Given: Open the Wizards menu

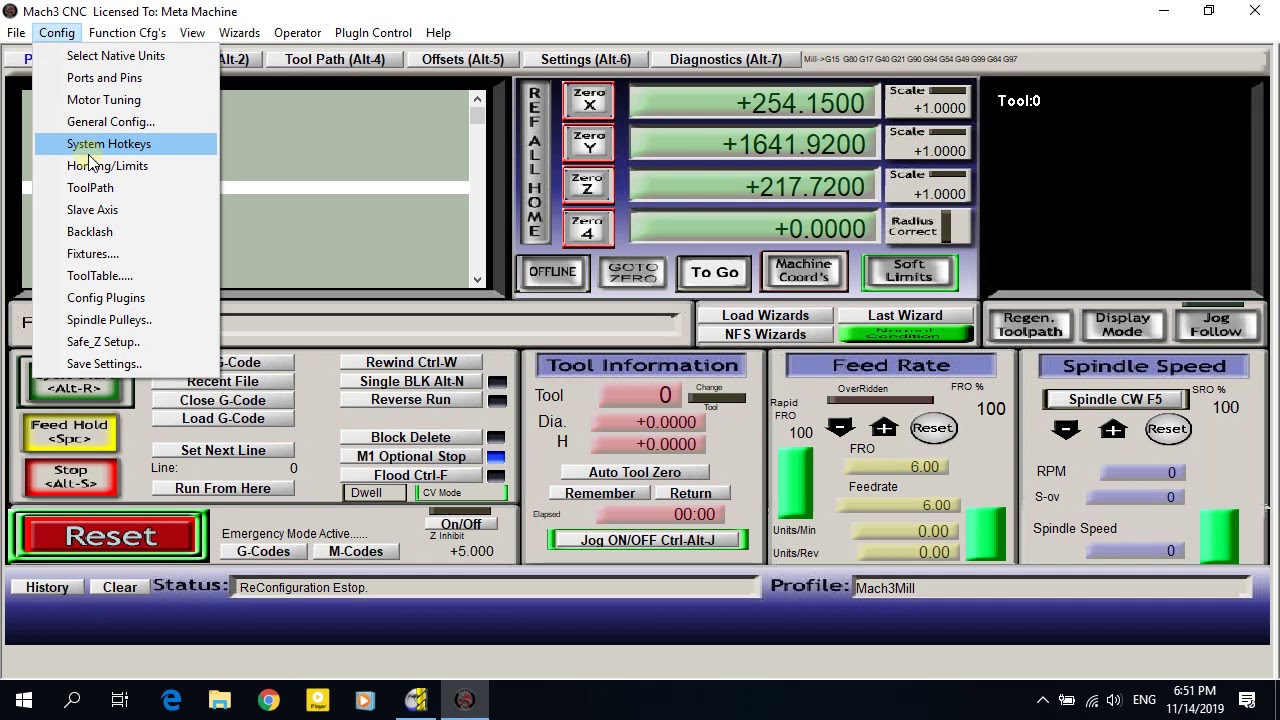Looking at the screenshot, I should click(x=239, y=33).
